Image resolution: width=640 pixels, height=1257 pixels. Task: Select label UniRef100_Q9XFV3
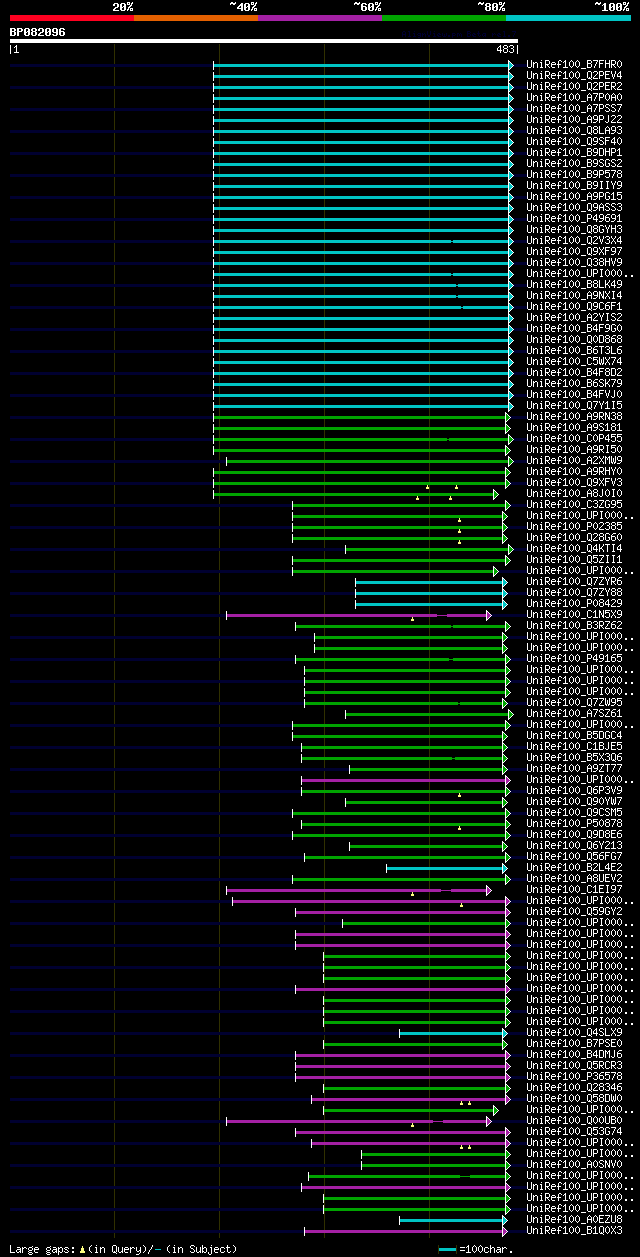point(574,482)
